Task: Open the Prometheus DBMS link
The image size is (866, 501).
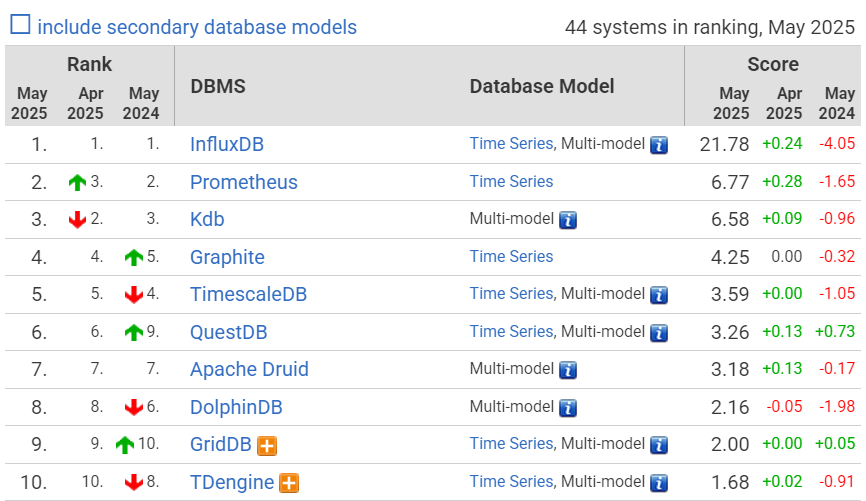Action: (244, 182)
